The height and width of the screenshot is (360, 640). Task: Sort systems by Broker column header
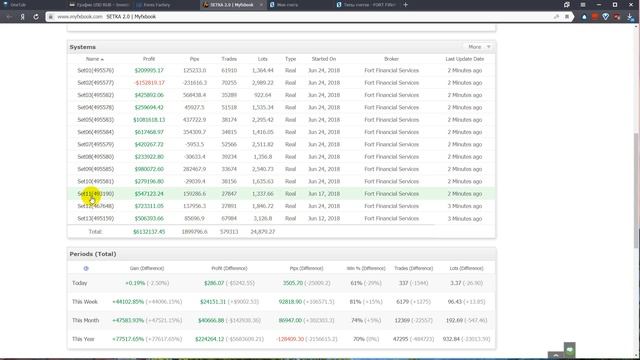tap(391, 59)
